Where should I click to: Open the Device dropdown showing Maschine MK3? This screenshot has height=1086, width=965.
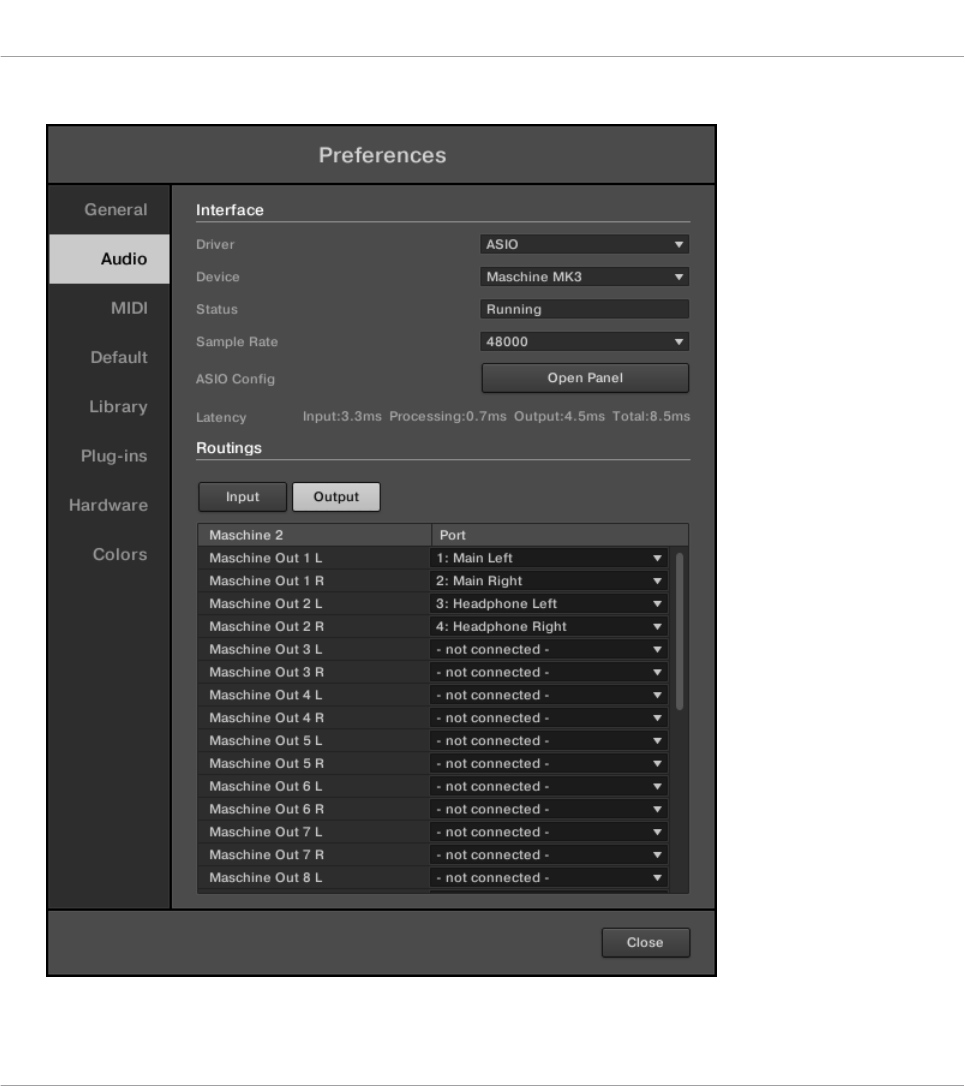(585, 277)
